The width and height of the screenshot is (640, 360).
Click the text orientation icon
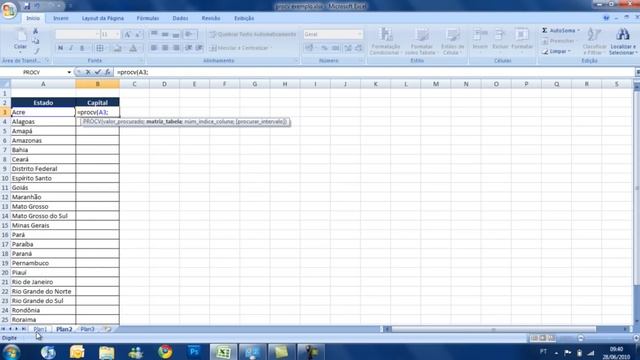(189, 34)
